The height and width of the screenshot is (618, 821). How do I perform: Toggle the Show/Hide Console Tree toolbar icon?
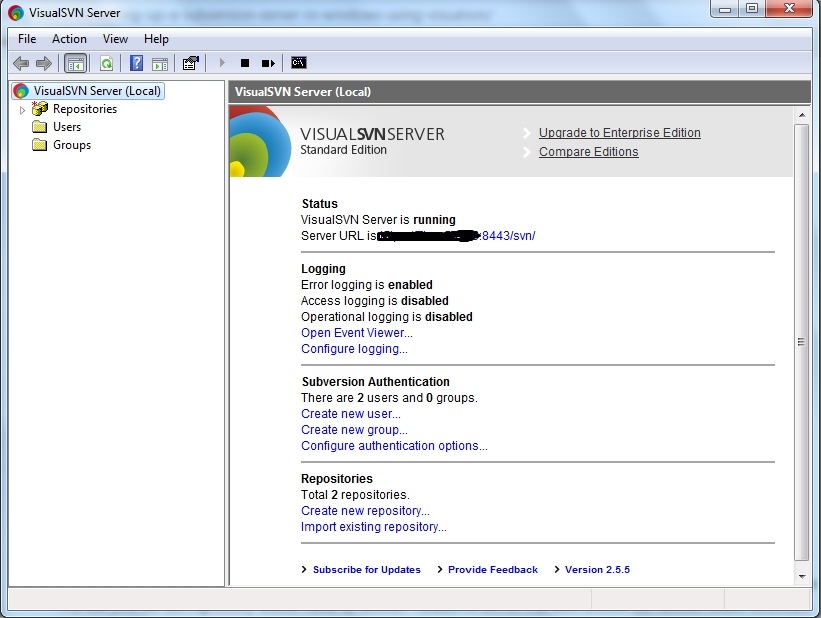tap(75, 62)
